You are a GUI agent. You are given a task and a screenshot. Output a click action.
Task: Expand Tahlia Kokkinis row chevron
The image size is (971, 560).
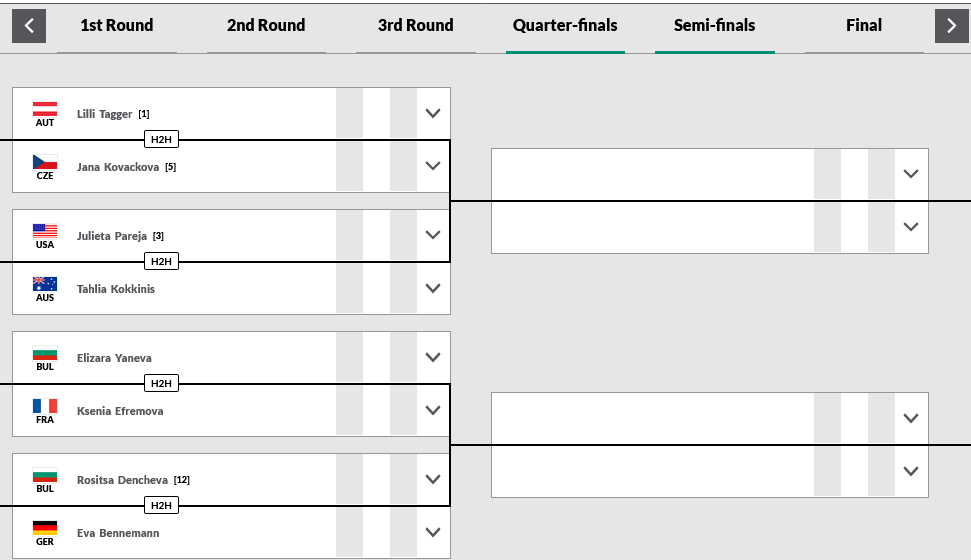433,288
